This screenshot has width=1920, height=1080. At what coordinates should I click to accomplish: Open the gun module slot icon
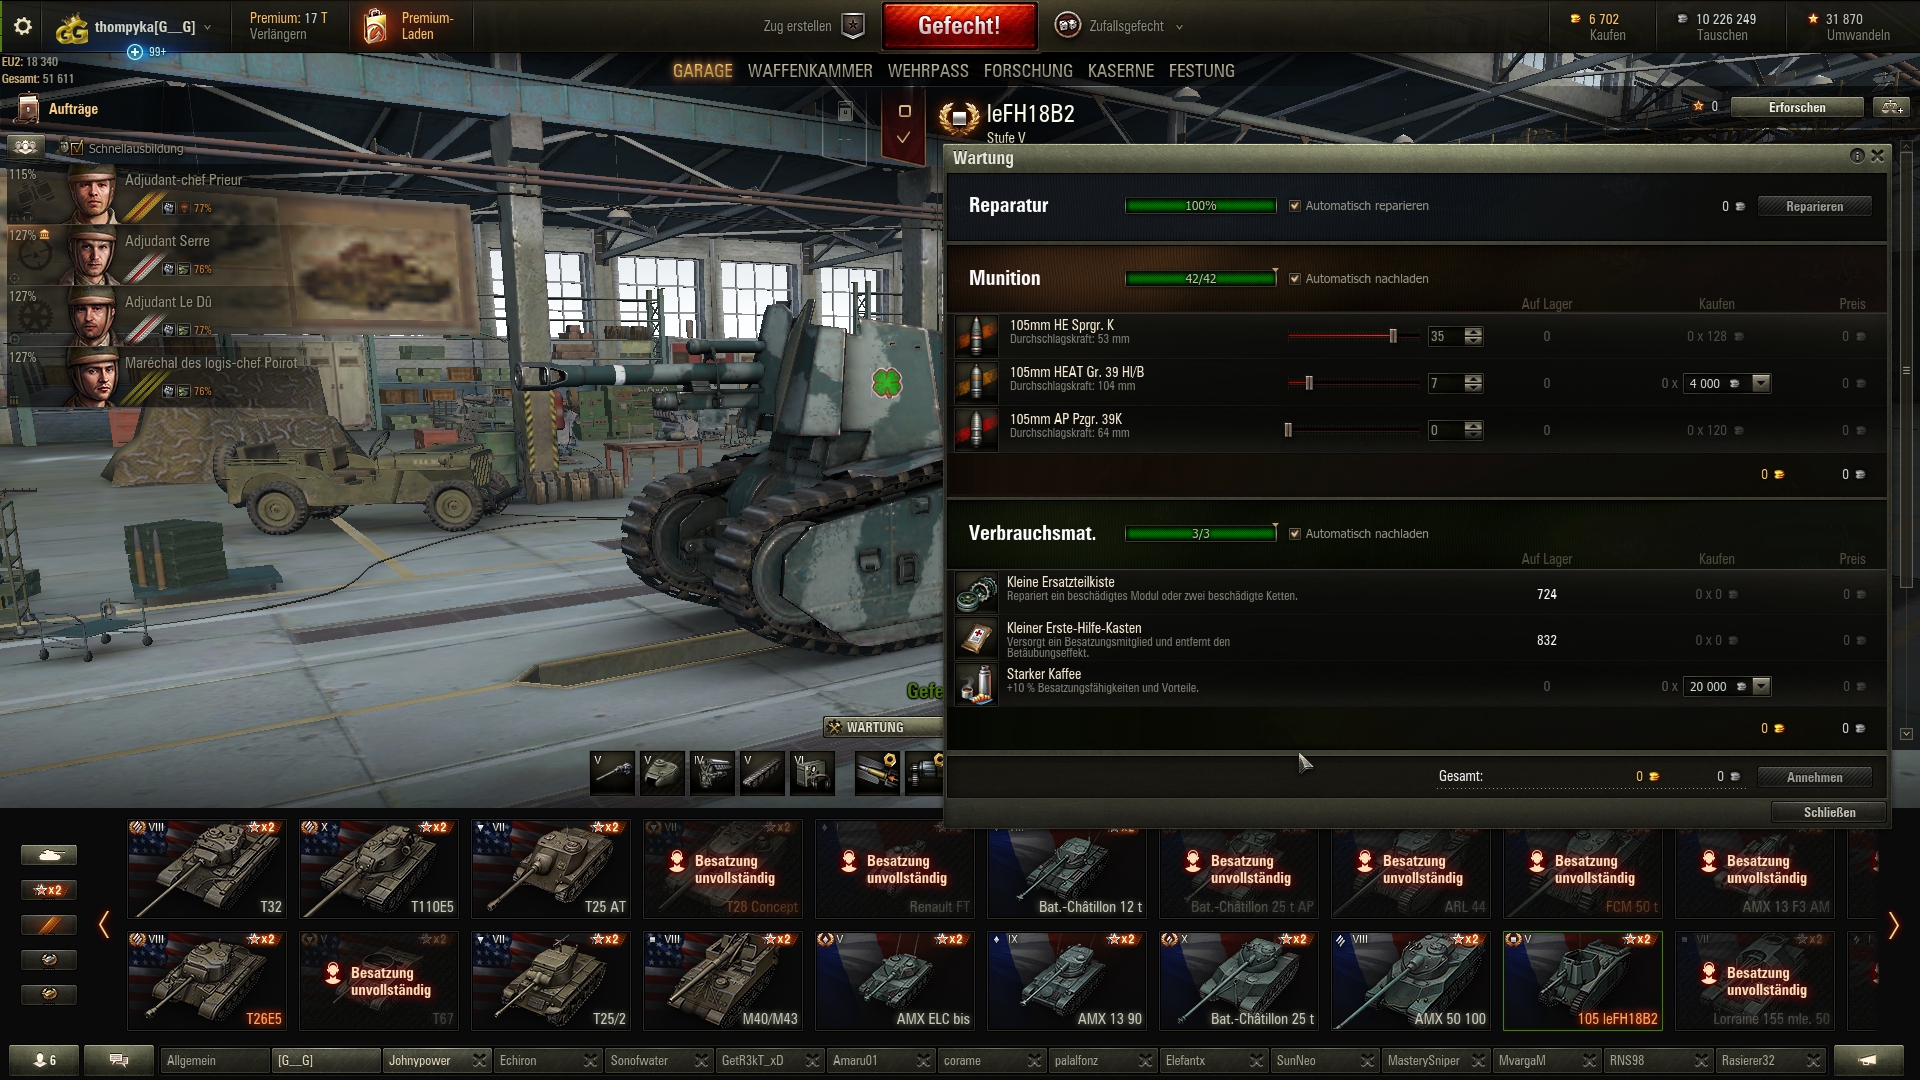(x=612, y=774)
